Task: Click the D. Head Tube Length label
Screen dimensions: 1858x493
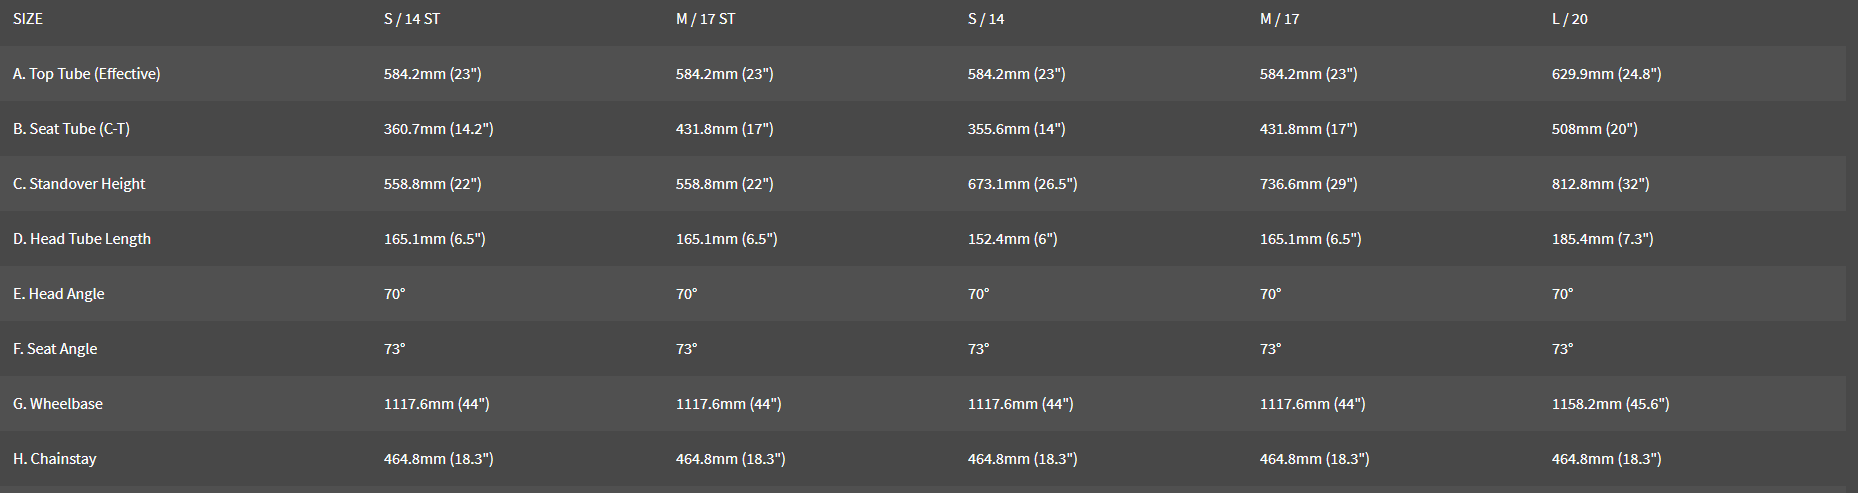Action: tap(82, 239)
